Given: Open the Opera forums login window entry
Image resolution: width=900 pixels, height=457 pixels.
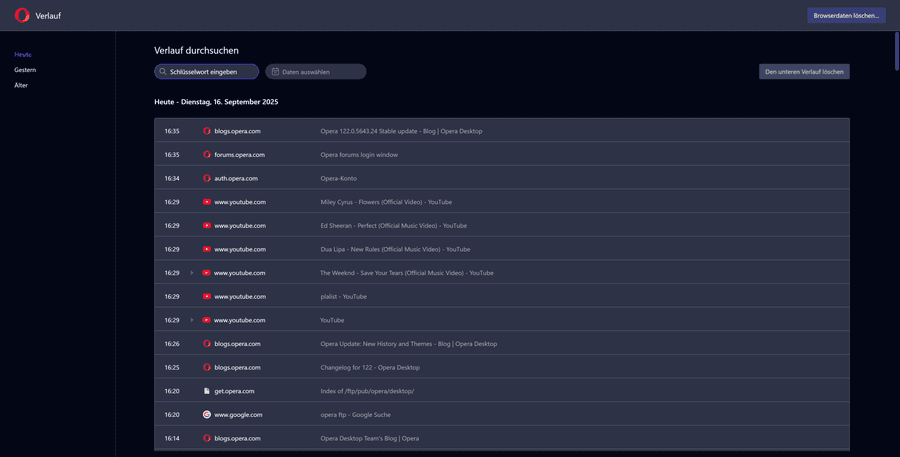Looking at the screenshot, I should (359, 154).
